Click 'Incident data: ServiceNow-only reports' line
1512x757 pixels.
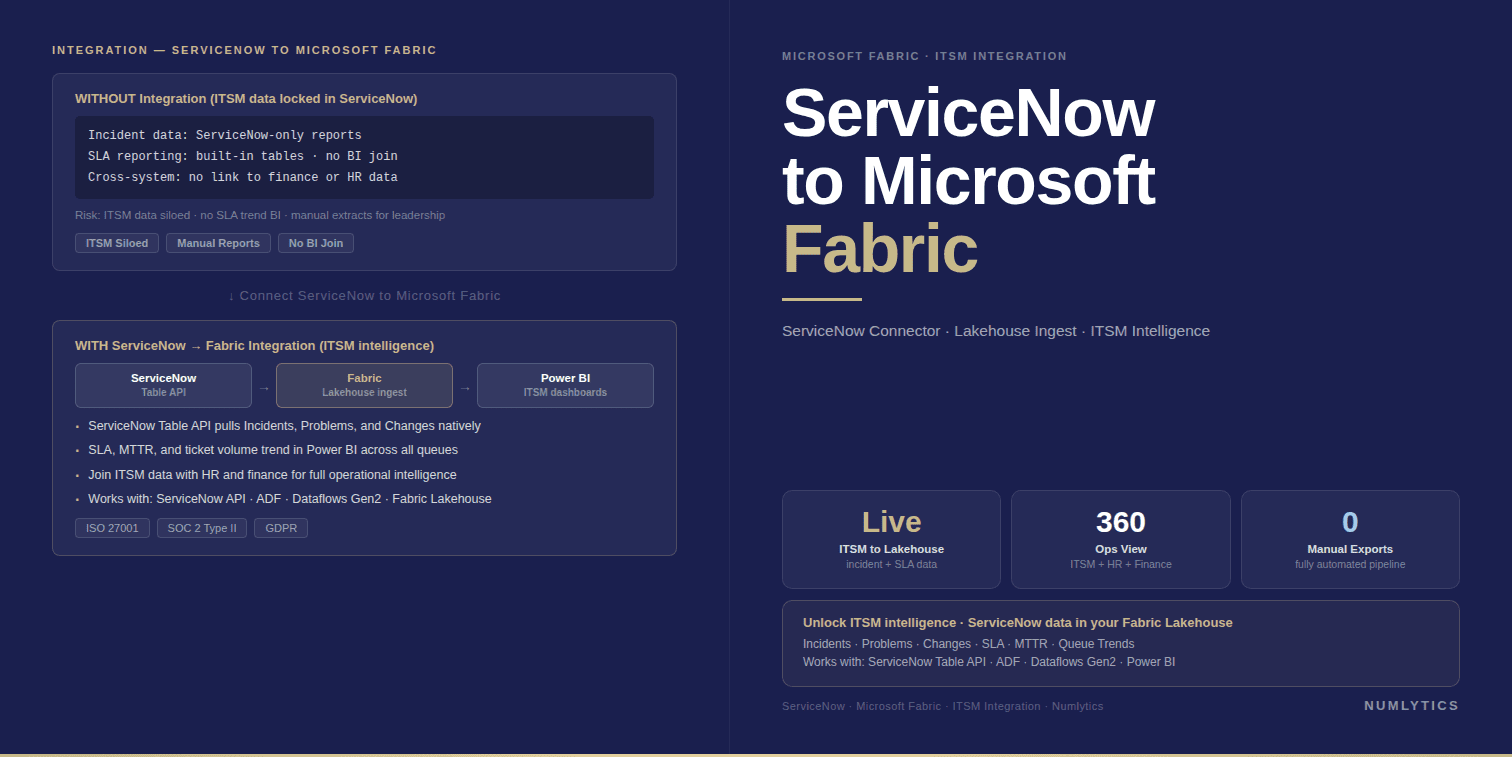pos(225,135)
